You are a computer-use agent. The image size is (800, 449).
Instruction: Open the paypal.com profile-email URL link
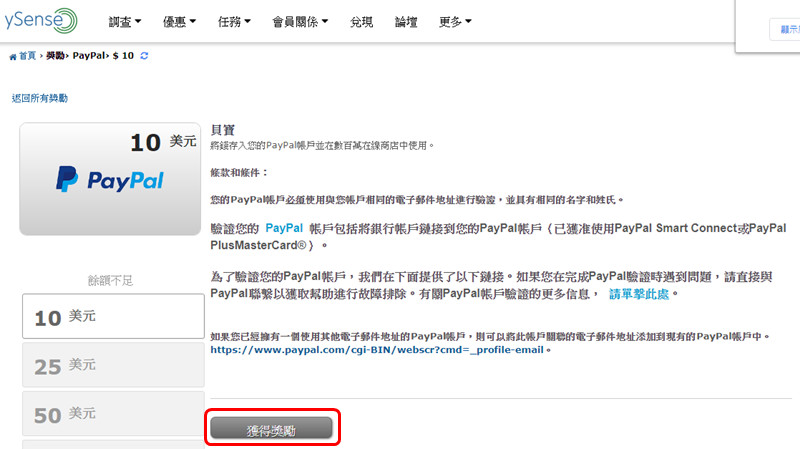(377, 350)
